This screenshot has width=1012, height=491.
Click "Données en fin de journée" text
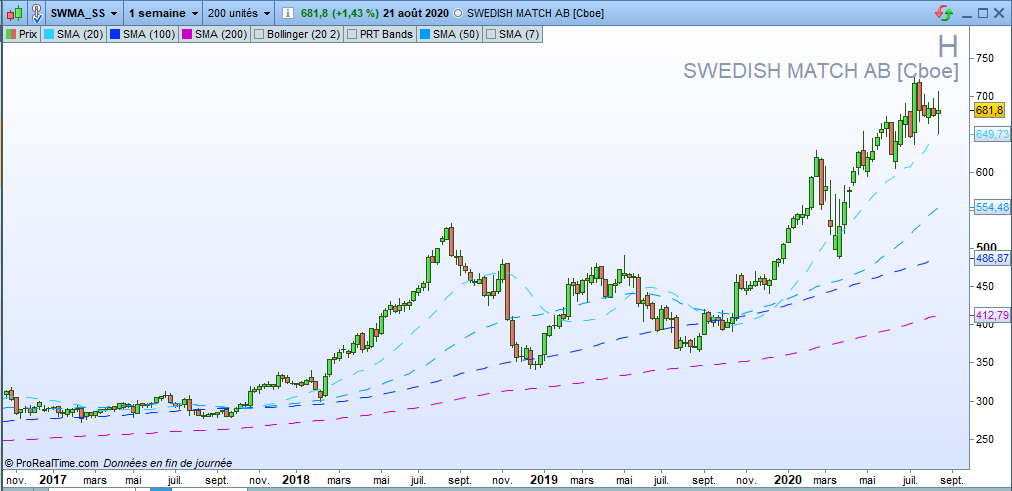(x=167, y=463)
